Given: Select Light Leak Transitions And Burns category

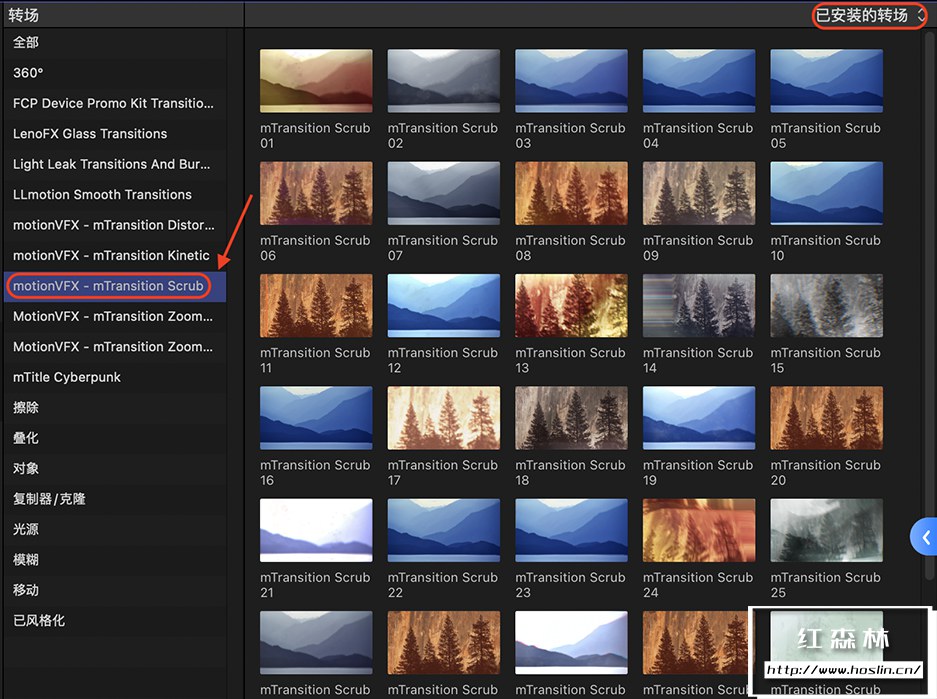Looking at the screenshot, I should 115,164.
